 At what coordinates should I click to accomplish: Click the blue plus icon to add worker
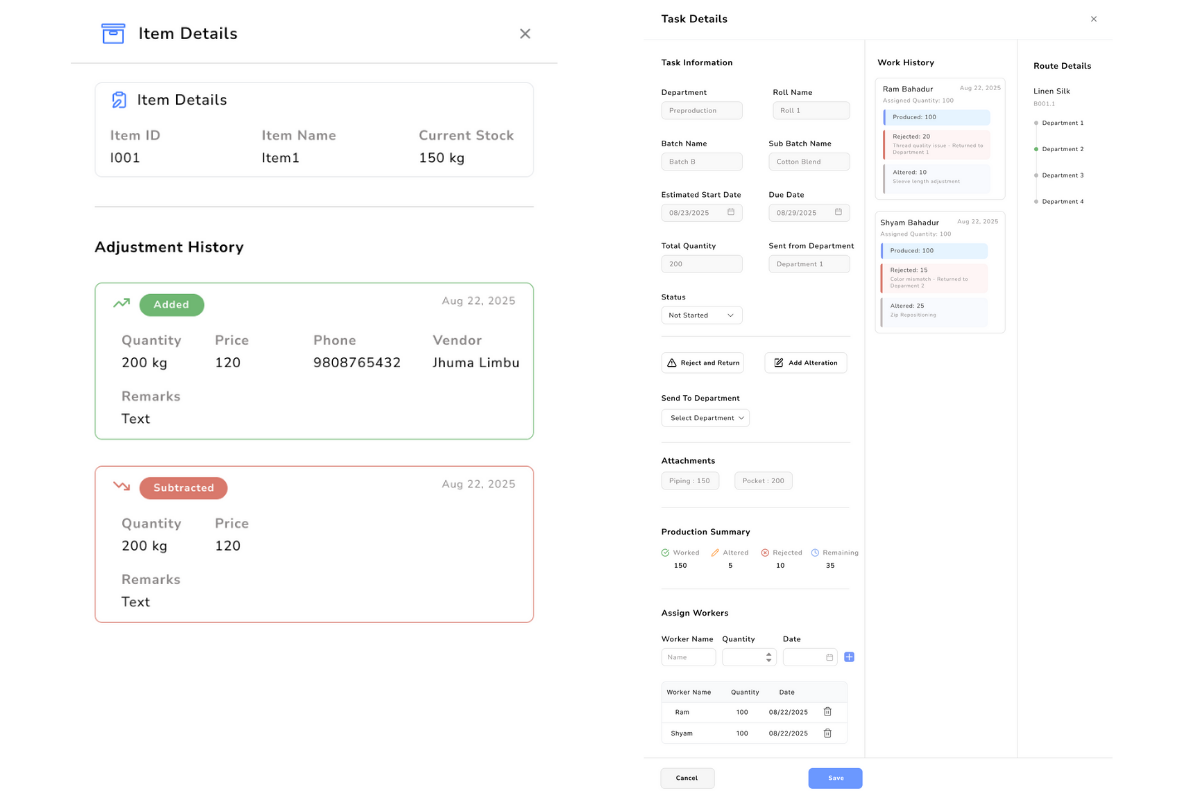click(x=849, y=657)
